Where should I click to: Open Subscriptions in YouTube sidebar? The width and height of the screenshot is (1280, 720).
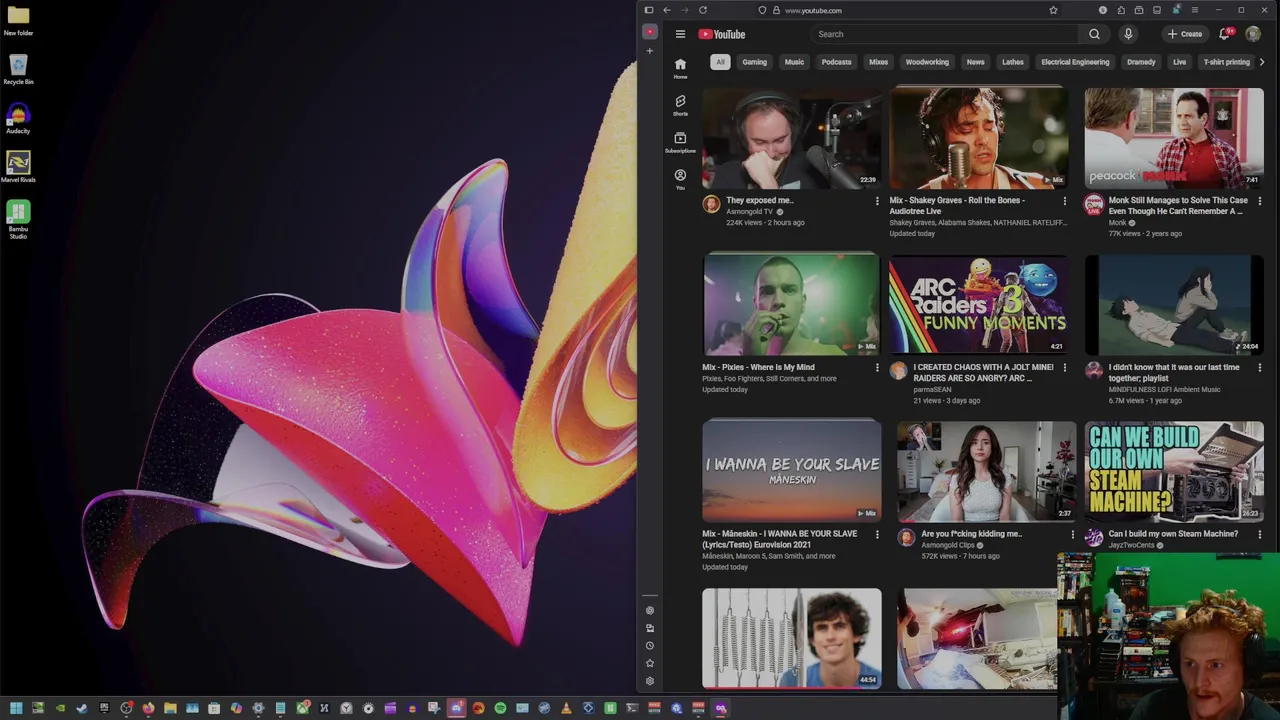[680, 142]
